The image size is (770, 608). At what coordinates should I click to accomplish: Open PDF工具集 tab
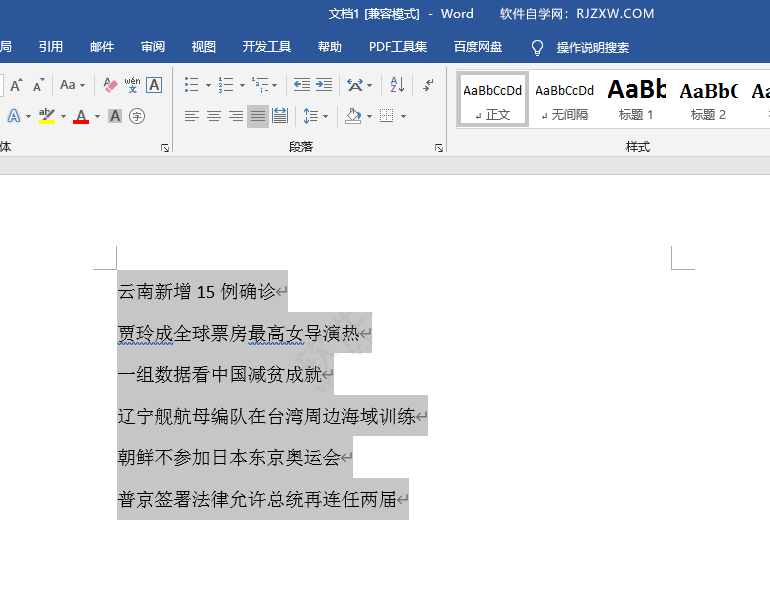[398, 47]
